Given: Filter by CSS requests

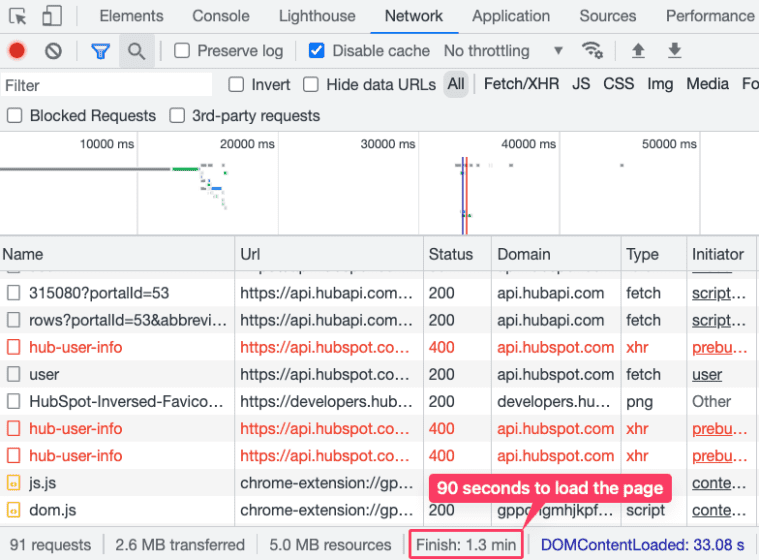Looking at the screenshot, I should coord(619,84).
